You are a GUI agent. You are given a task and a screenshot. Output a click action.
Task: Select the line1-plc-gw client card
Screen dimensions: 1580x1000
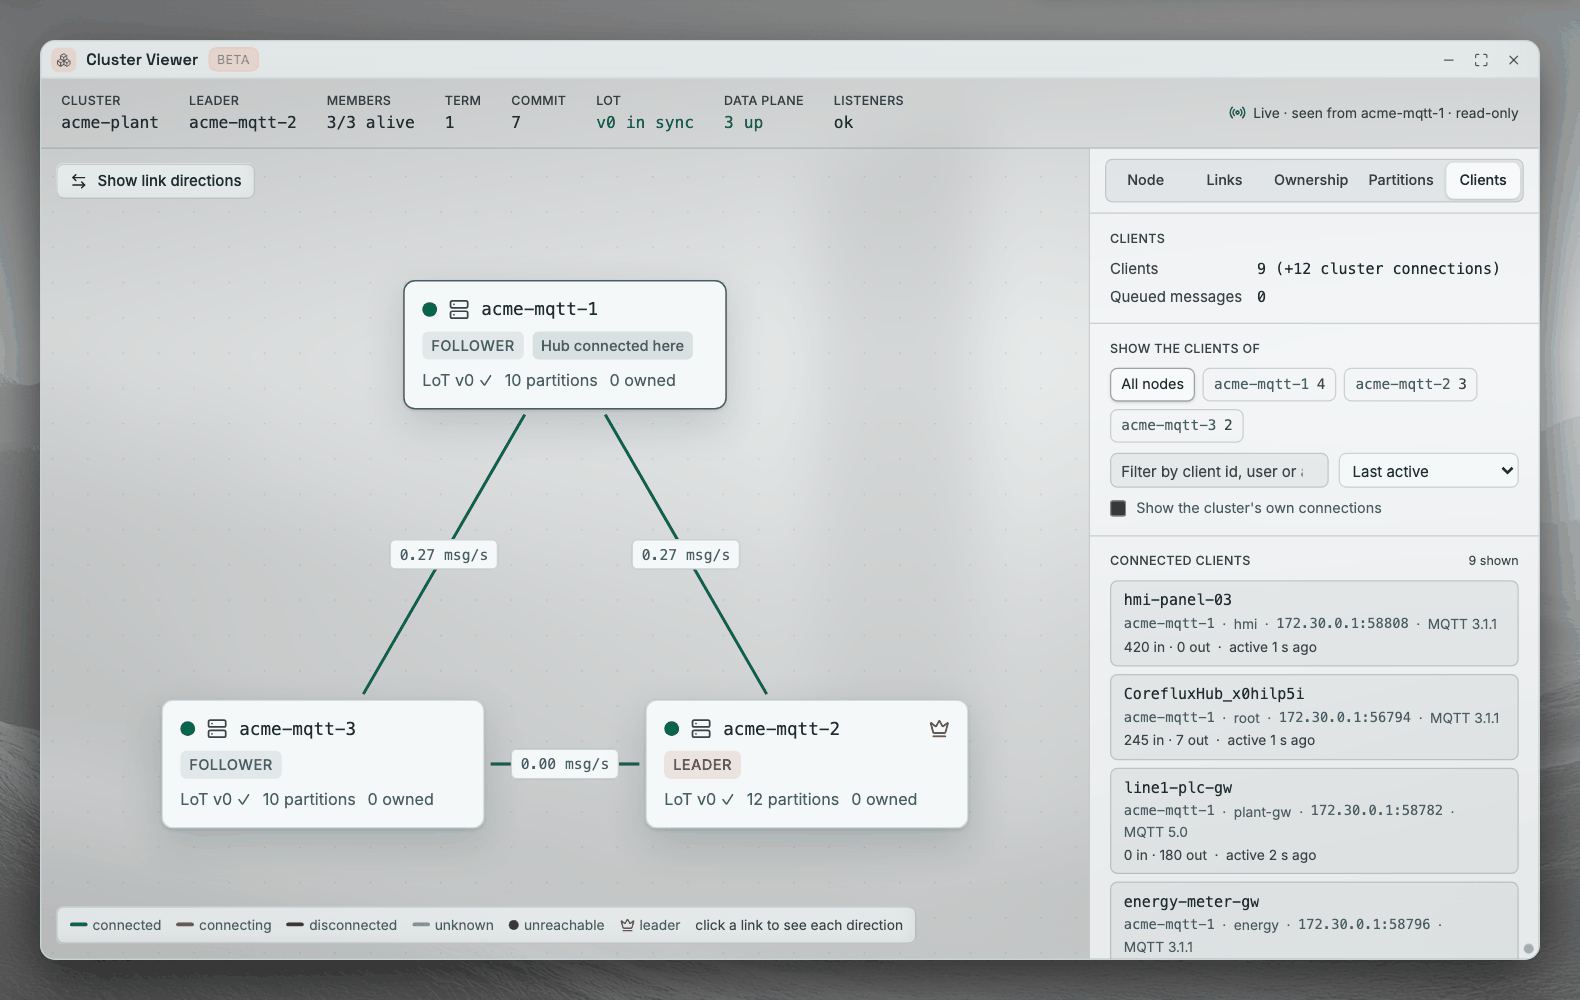pos(1314,821)
